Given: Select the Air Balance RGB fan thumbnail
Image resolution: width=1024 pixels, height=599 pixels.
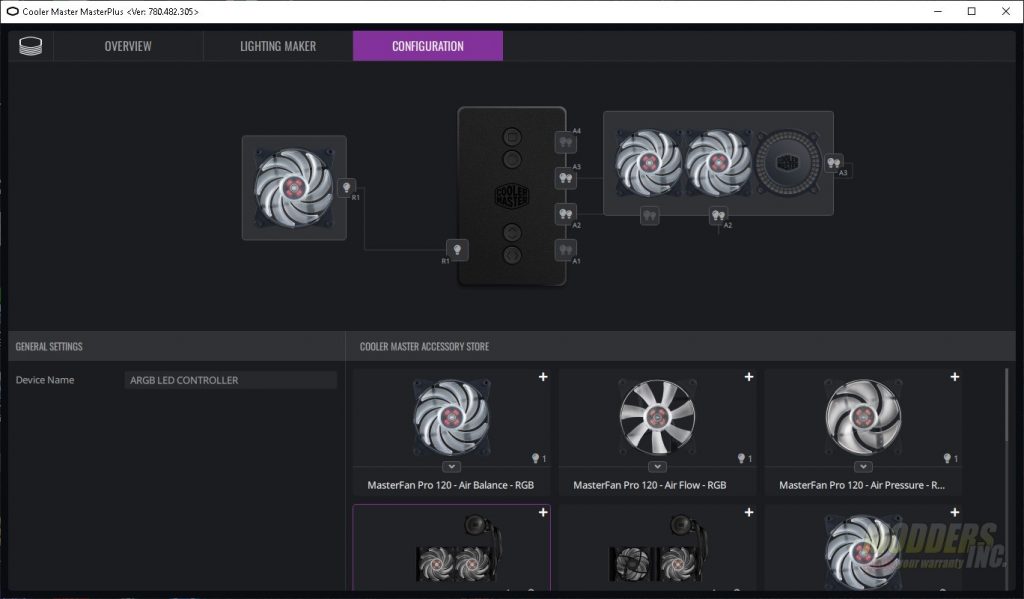Looking at the screenshot, I should (451, 417).
